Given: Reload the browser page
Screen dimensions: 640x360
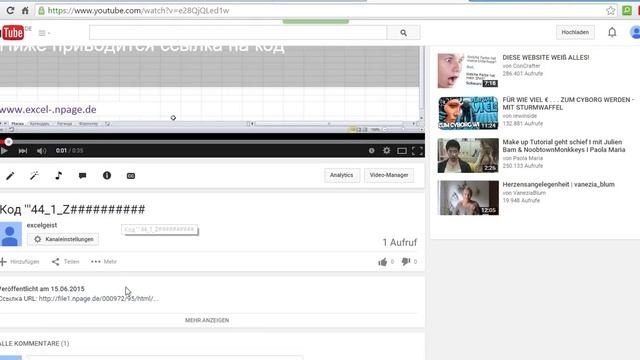Looking at the screenshot, I should (10, 11).
